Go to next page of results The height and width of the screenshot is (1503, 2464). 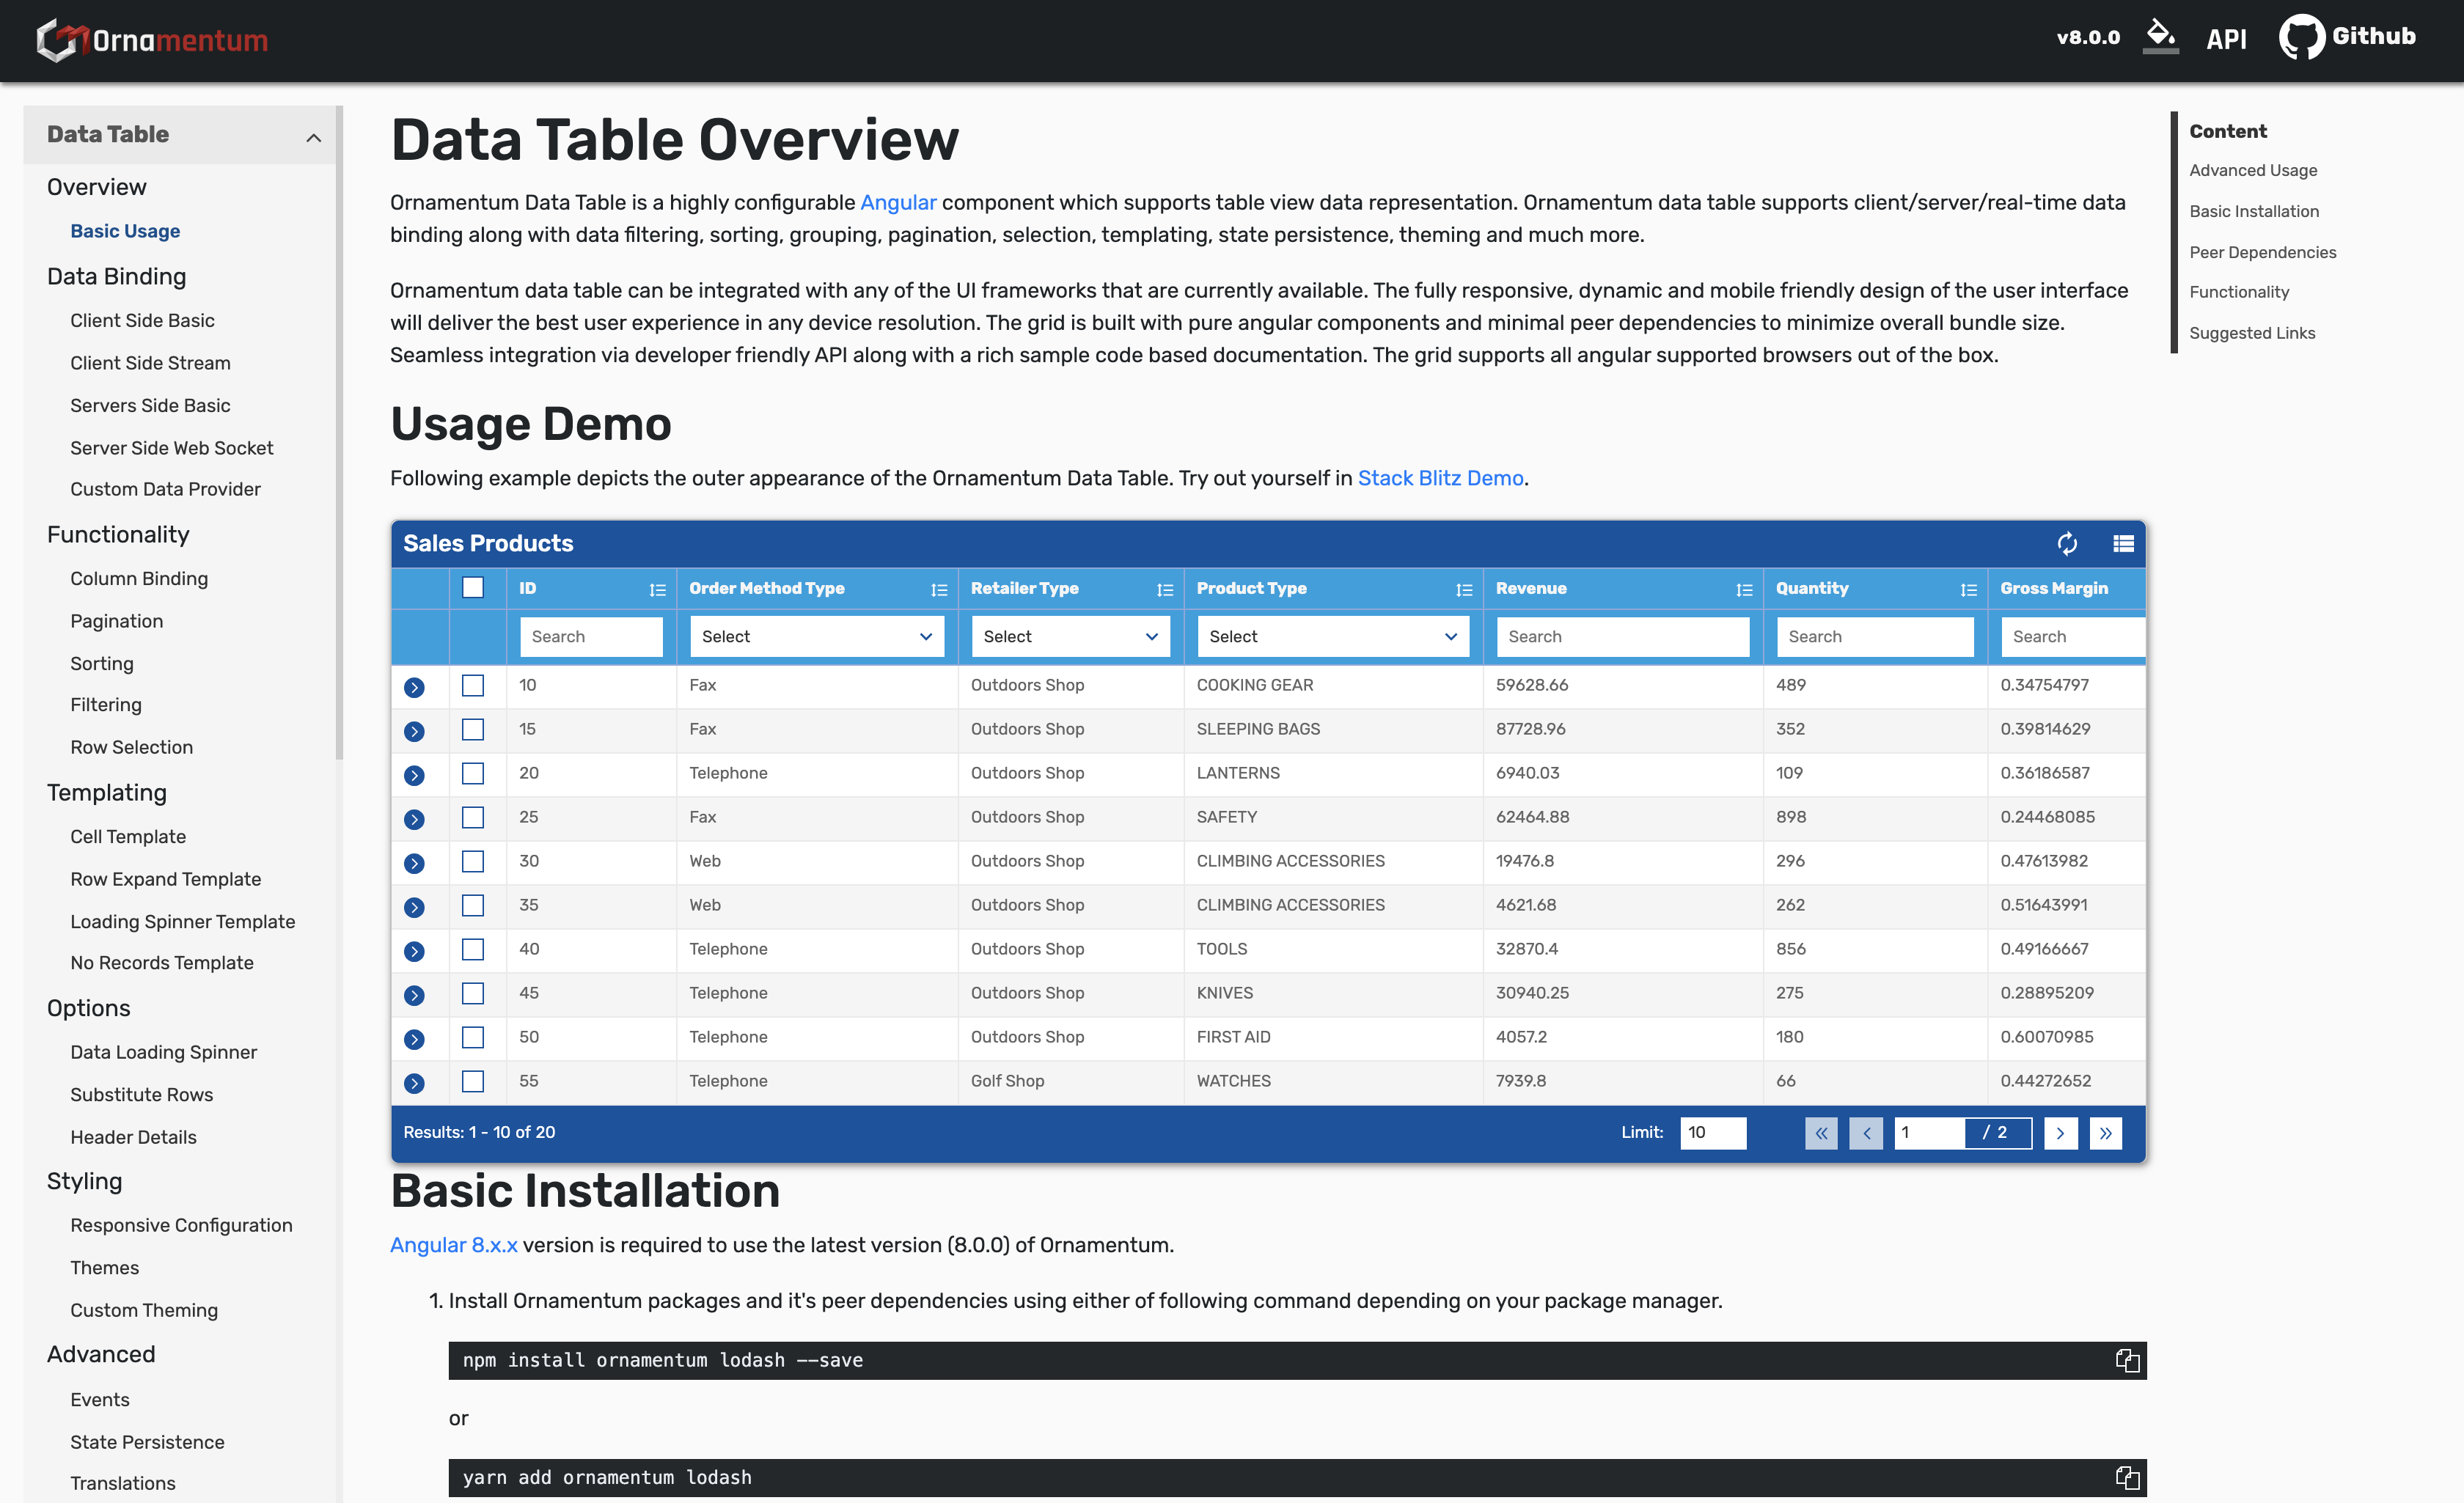(x=2060, y=1133)
